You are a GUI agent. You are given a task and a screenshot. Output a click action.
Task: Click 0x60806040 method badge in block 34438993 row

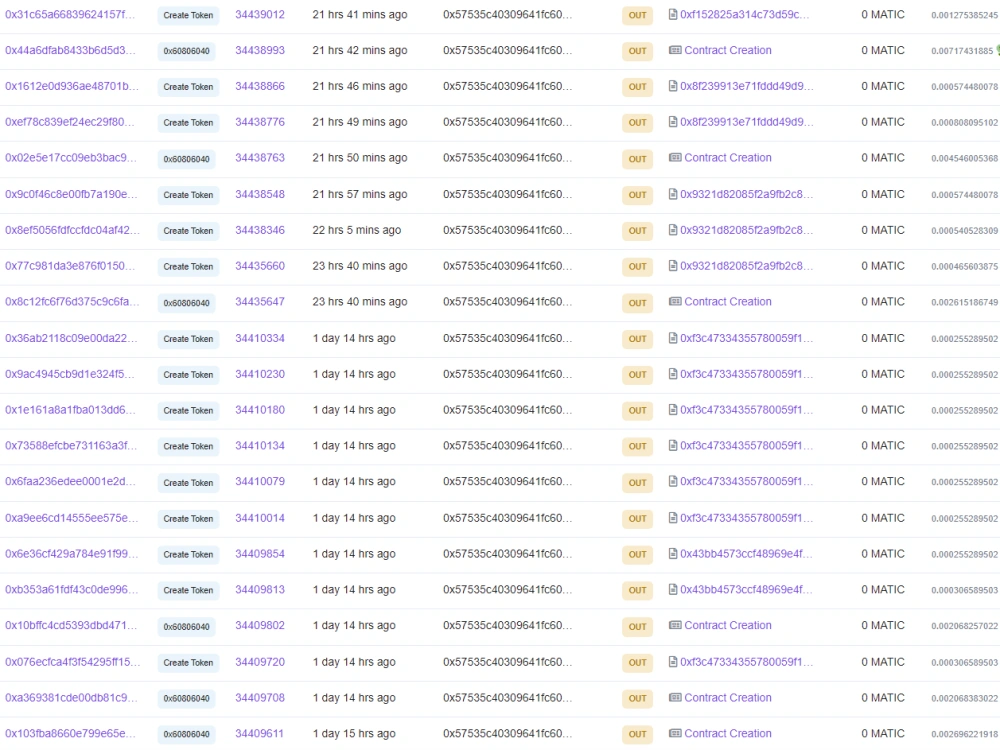[186, 50]
